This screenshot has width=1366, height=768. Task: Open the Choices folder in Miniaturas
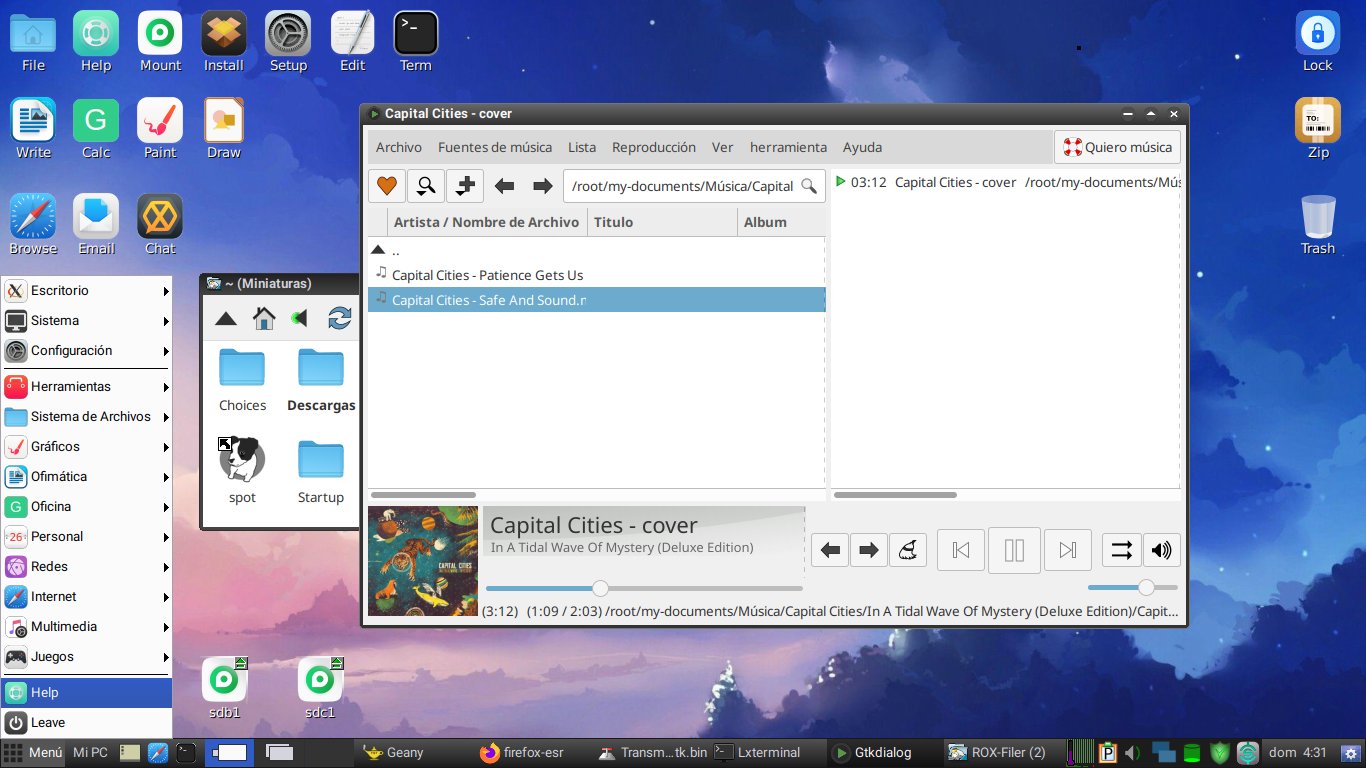[242, 380]
